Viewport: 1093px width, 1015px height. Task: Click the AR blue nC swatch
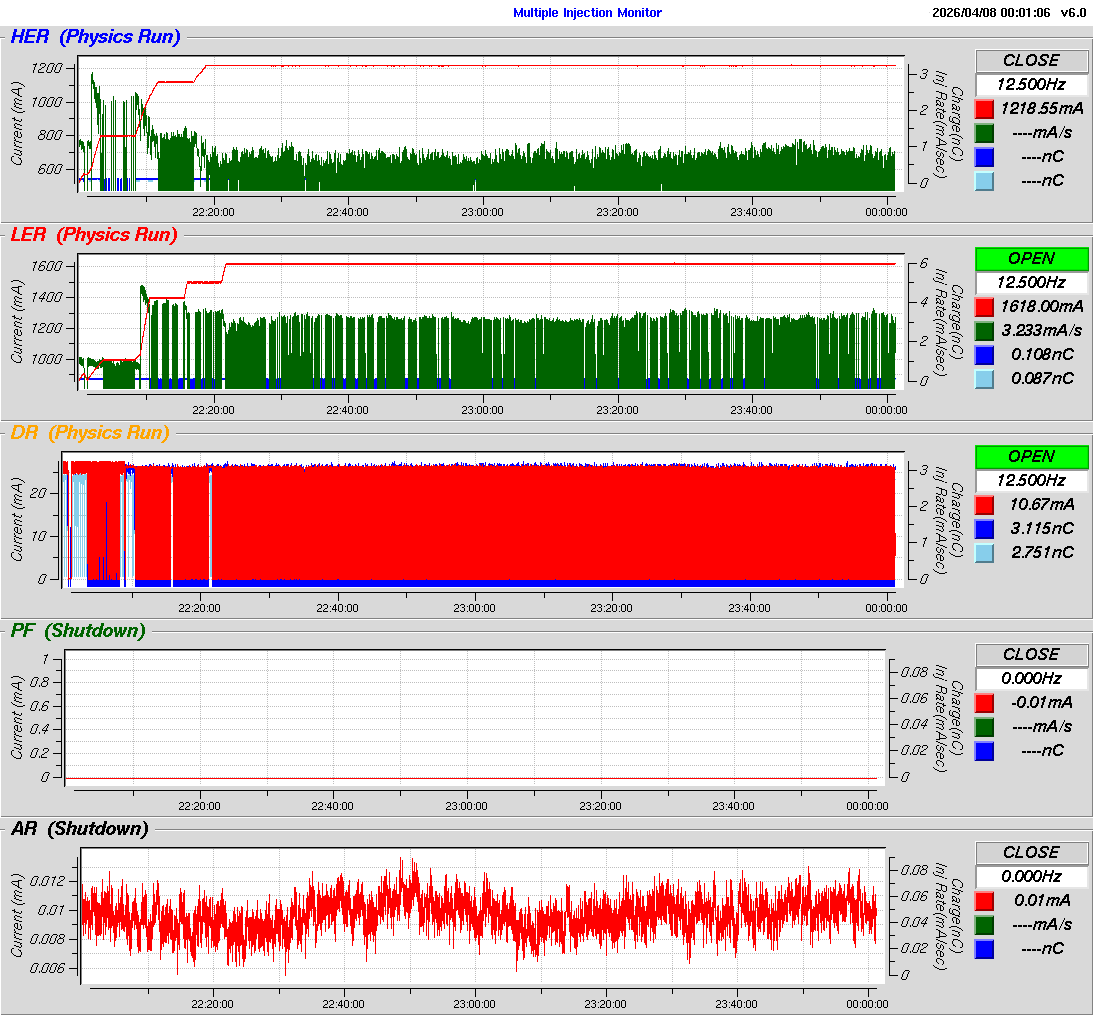click(x=985, y=948)
